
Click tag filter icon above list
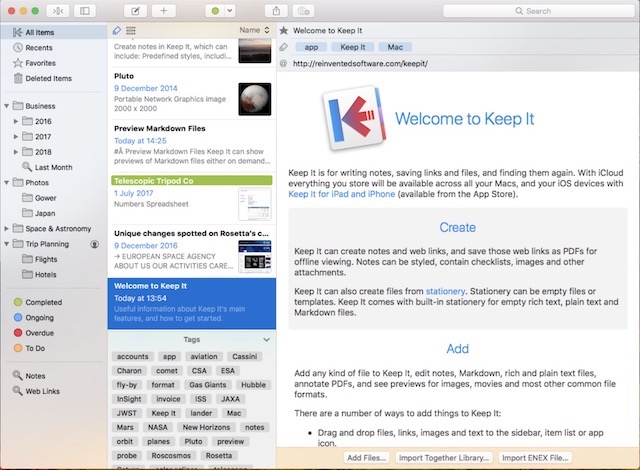click(x=117, y=30)
